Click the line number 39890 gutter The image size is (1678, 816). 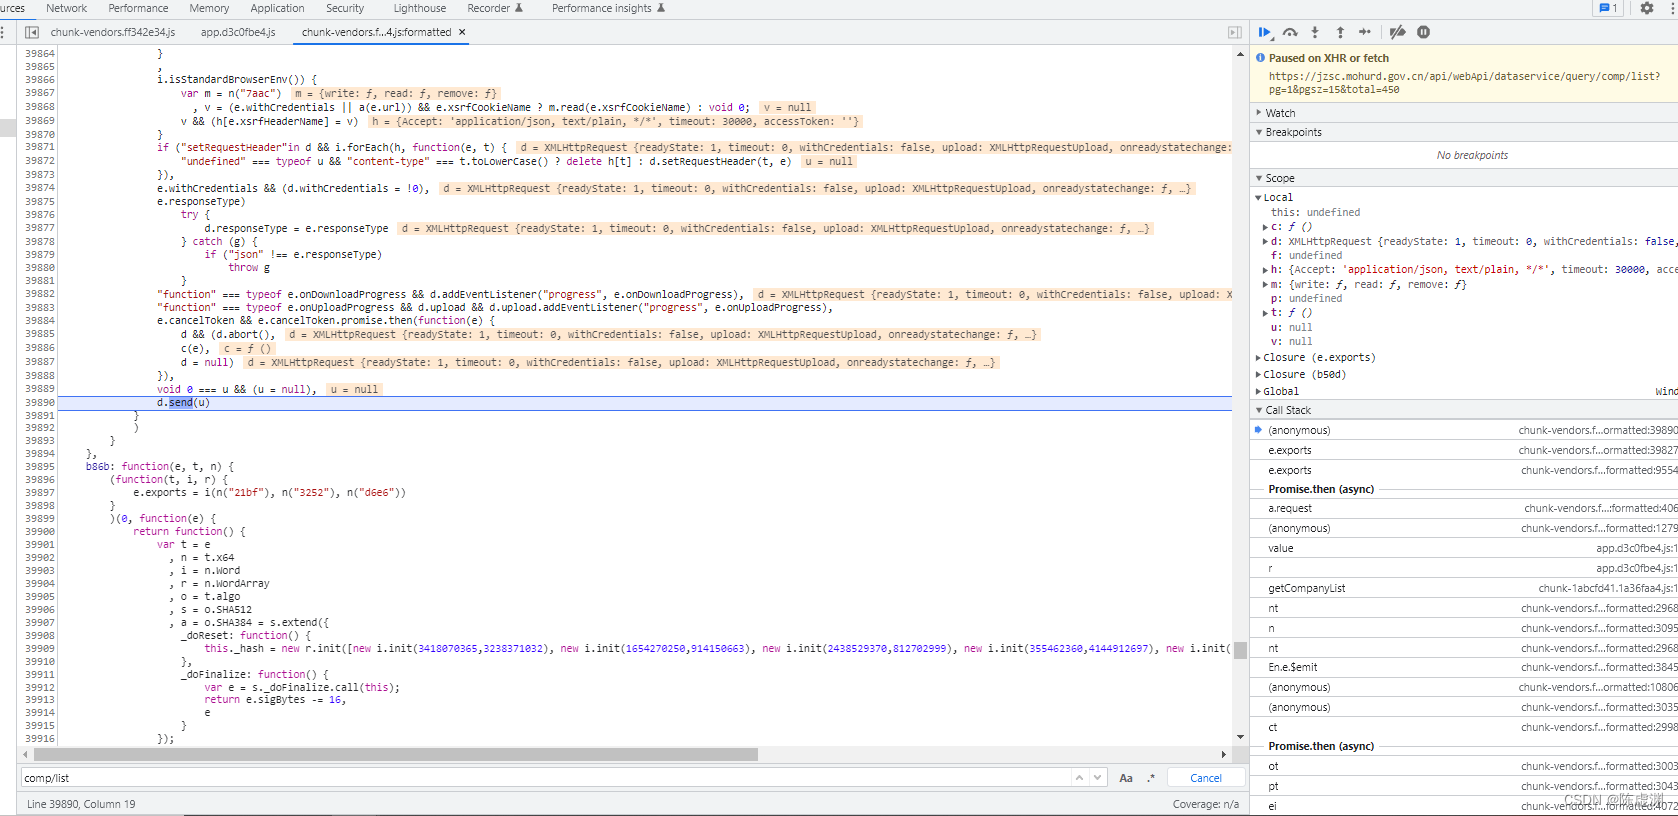tap(40, 403)
